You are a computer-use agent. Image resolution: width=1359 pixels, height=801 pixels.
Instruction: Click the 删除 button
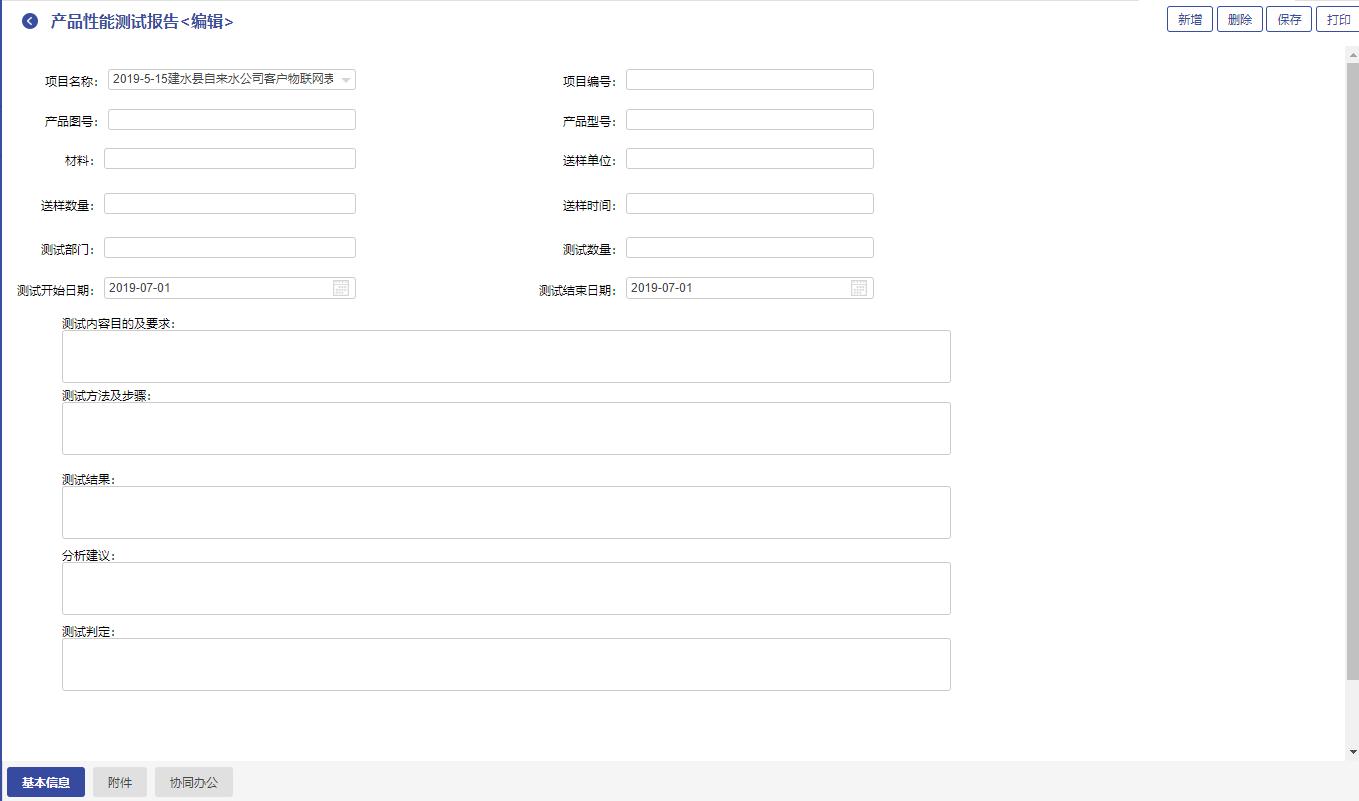click(x=1239, y=20)
